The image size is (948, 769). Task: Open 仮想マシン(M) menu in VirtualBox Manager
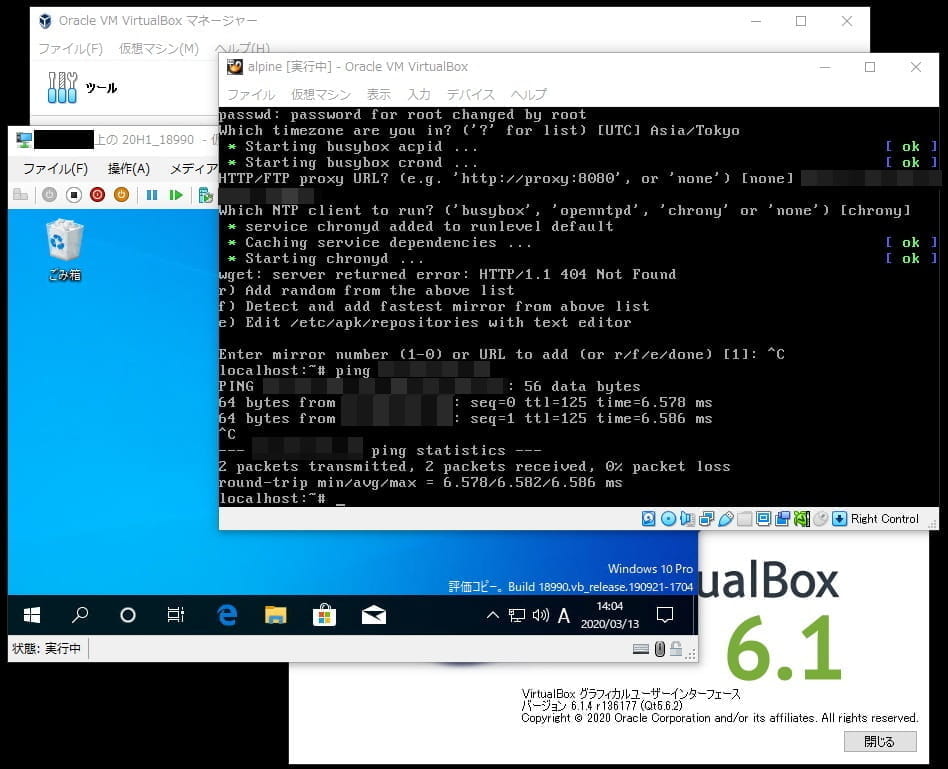tap(159, 48)
